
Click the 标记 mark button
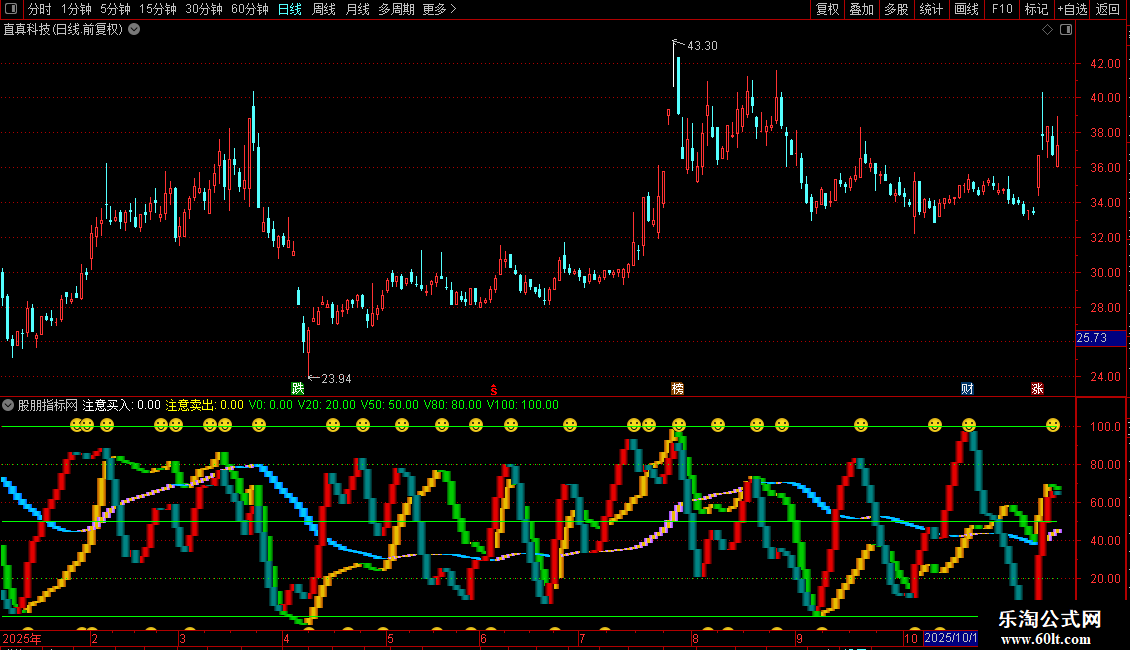(x=1036, y=9)
